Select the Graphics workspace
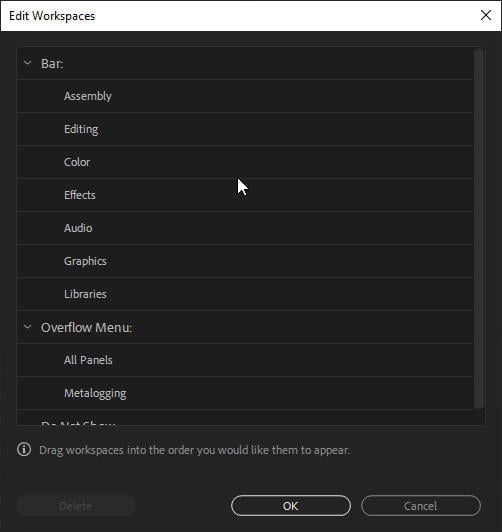The image size is (502, 532). [244, 261]
